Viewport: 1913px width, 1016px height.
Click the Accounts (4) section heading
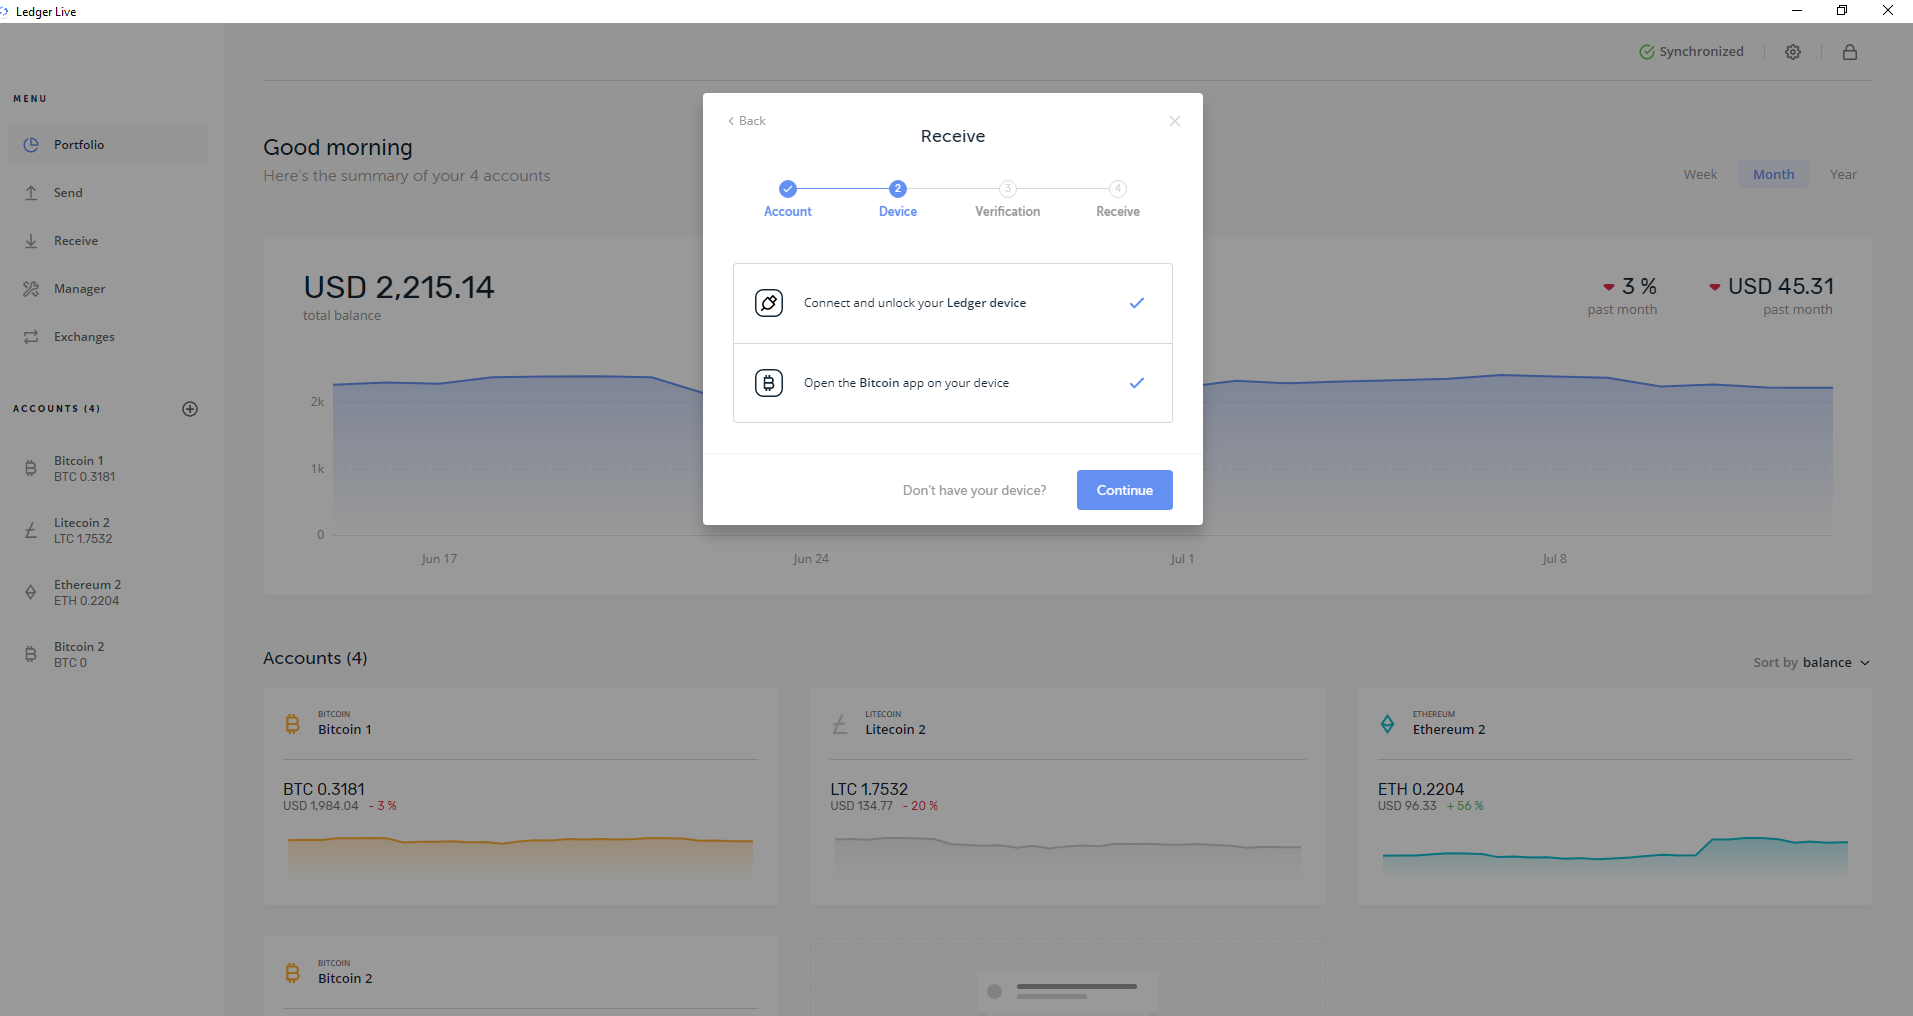point(315,658)
